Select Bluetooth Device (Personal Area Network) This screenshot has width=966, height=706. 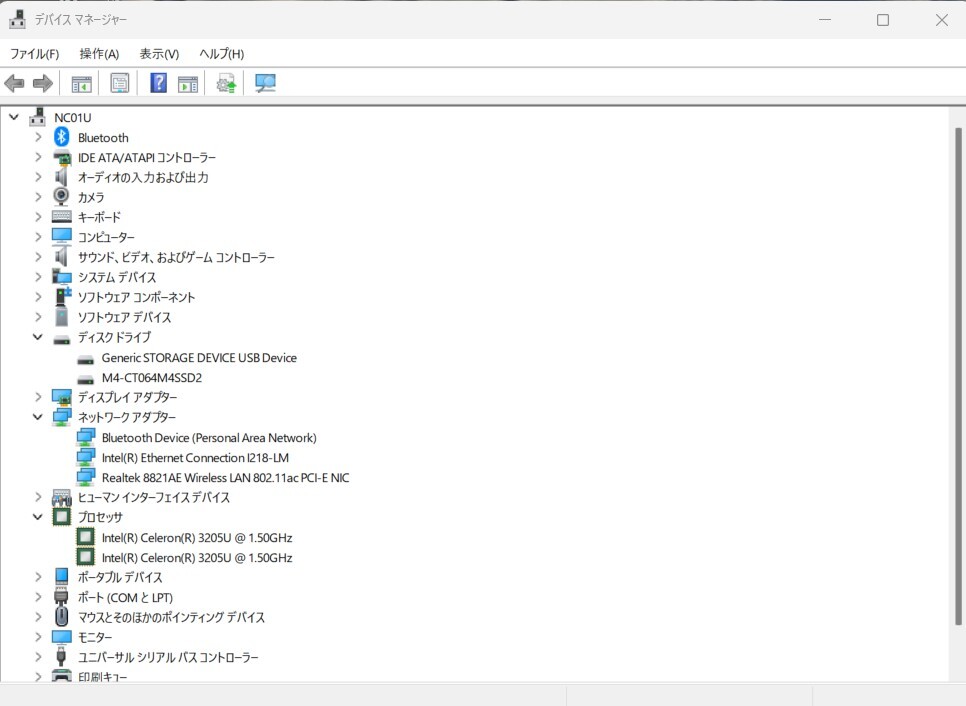pos(209,438)
